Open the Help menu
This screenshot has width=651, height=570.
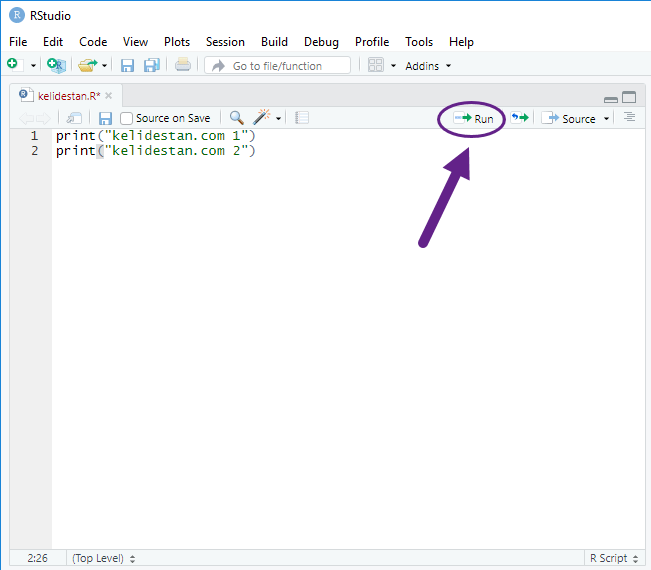pos(461,42)
